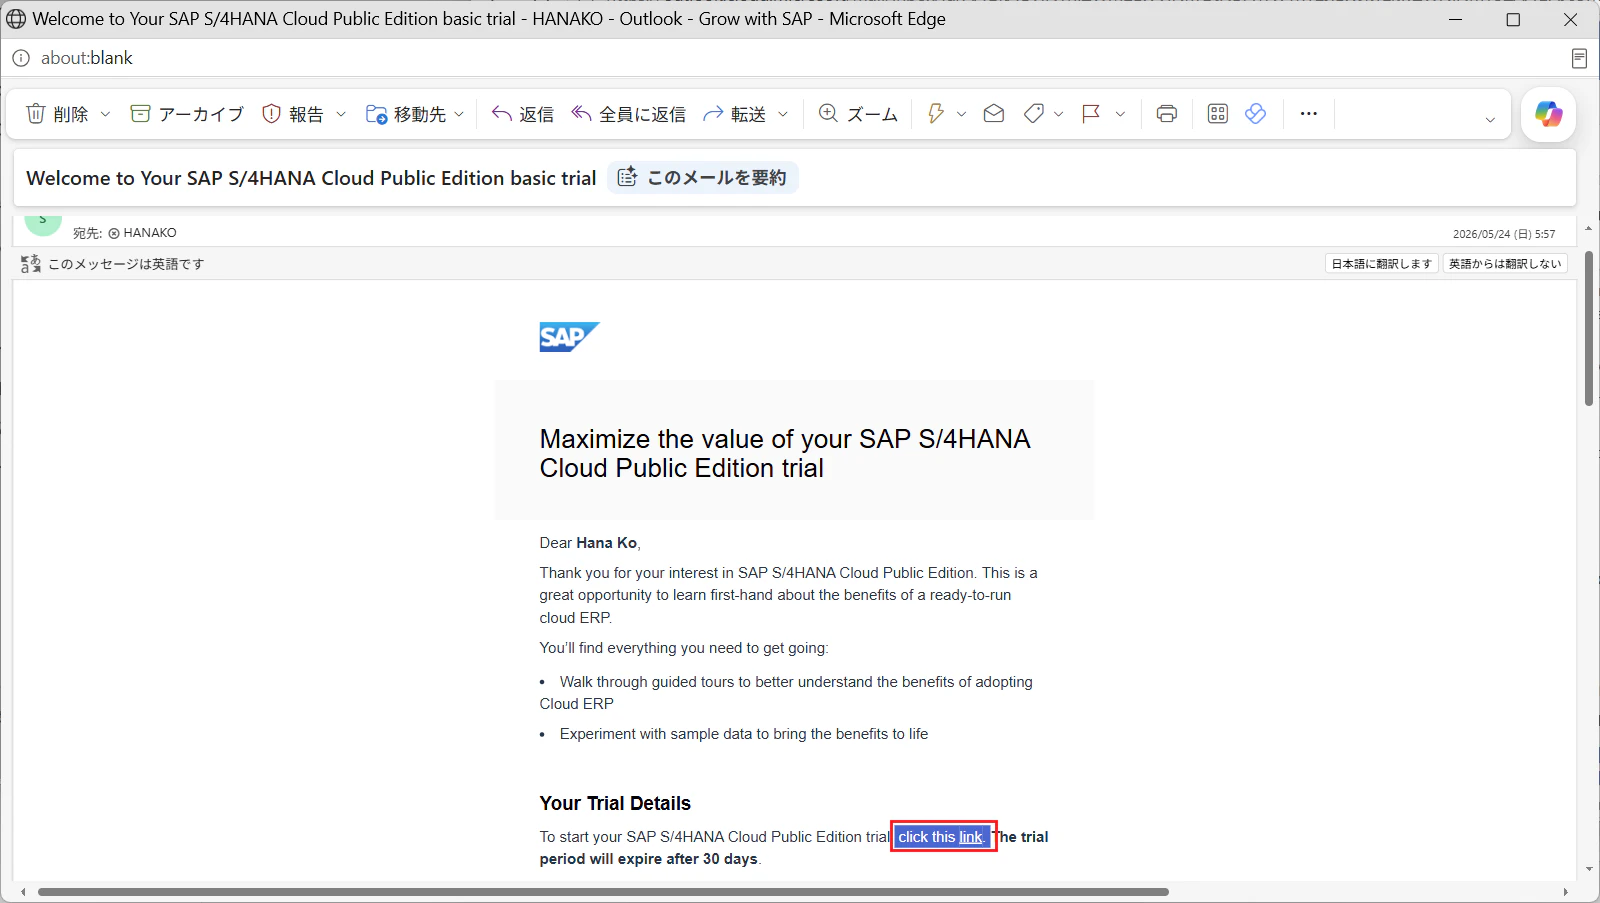
Task: Click the HANAKO recipient name
Action: point(150,233)
